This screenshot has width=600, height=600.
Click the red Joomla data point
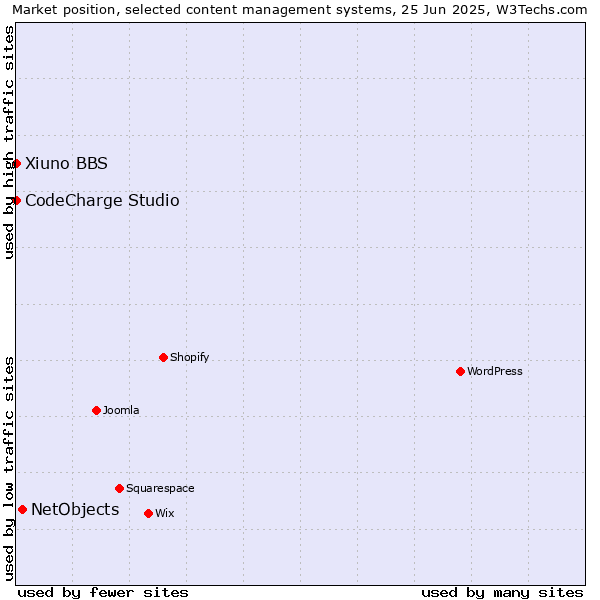[x=96, y=411]
